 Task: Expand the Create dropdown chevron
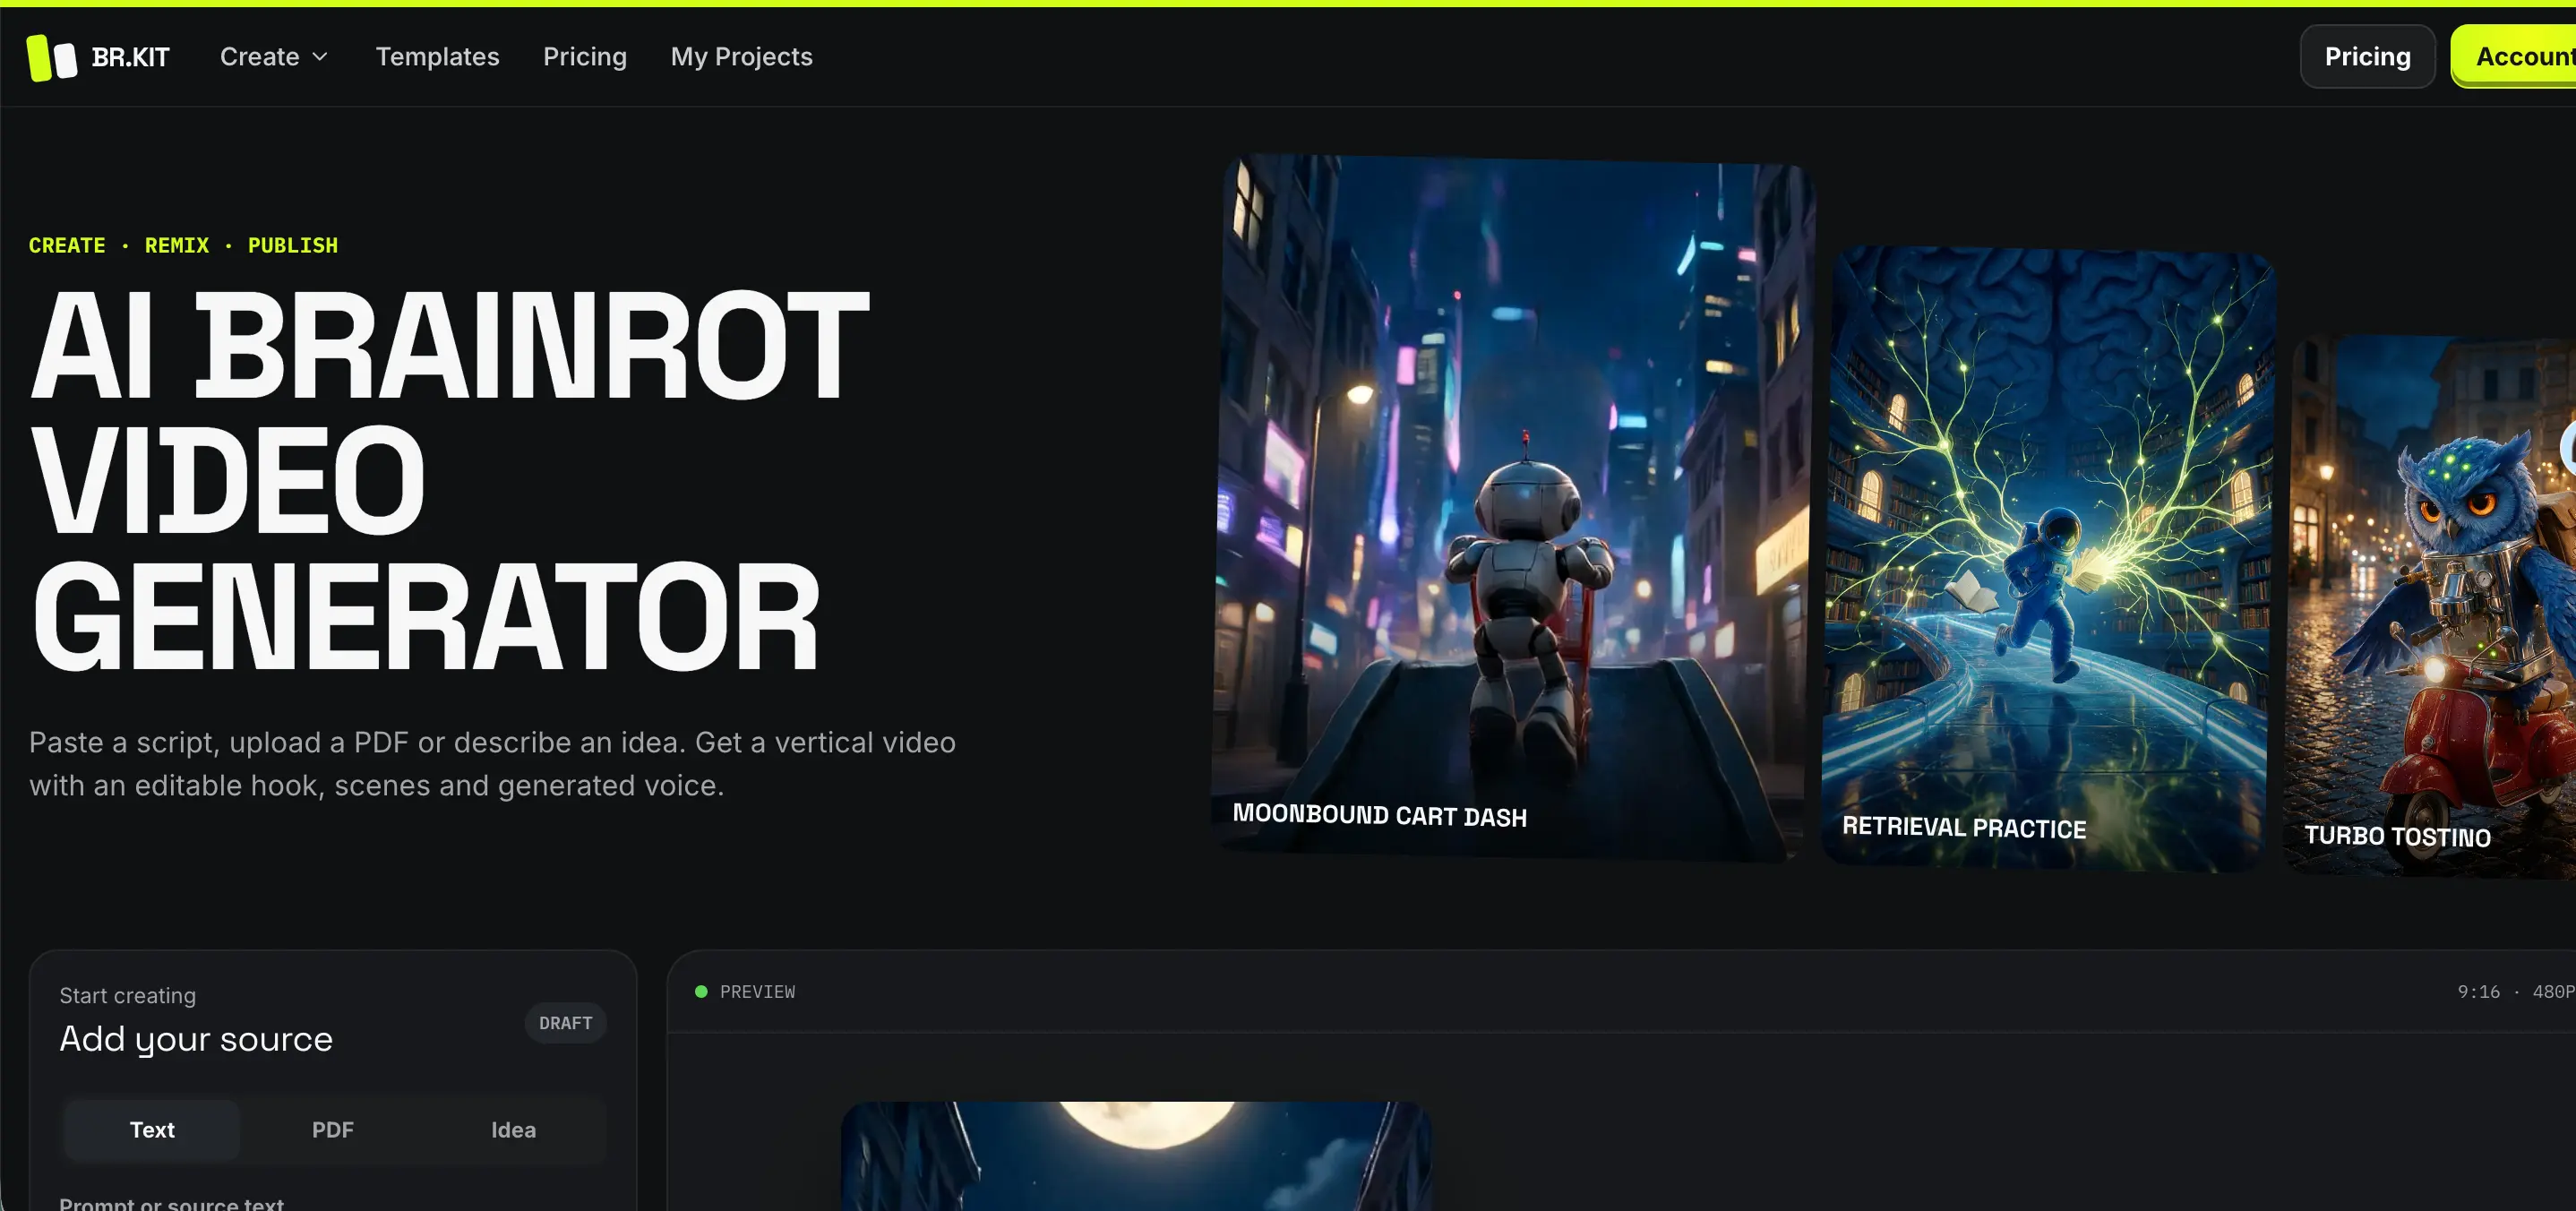(x=320, y=57)
